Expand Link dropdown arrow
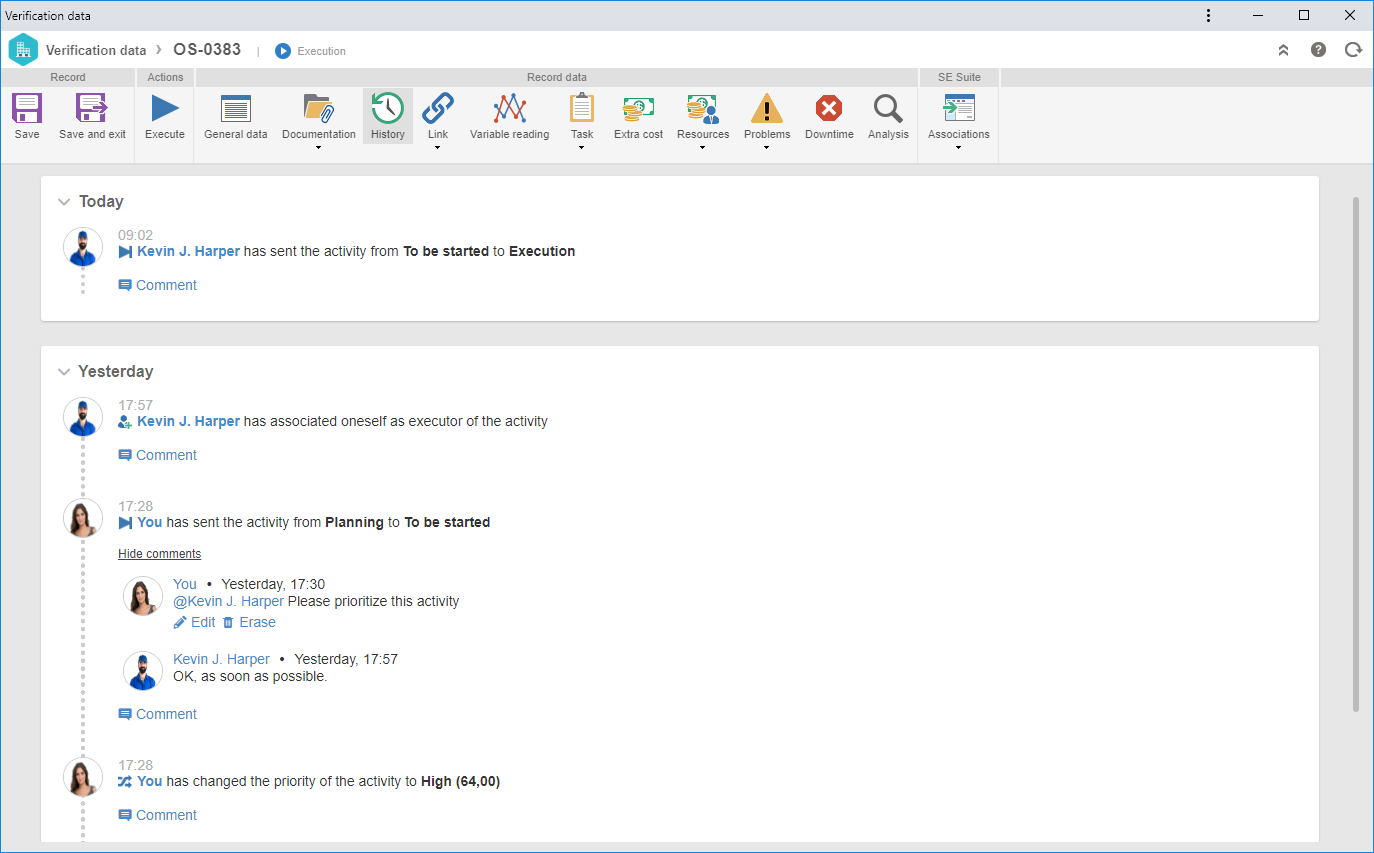 click(438, 148)
